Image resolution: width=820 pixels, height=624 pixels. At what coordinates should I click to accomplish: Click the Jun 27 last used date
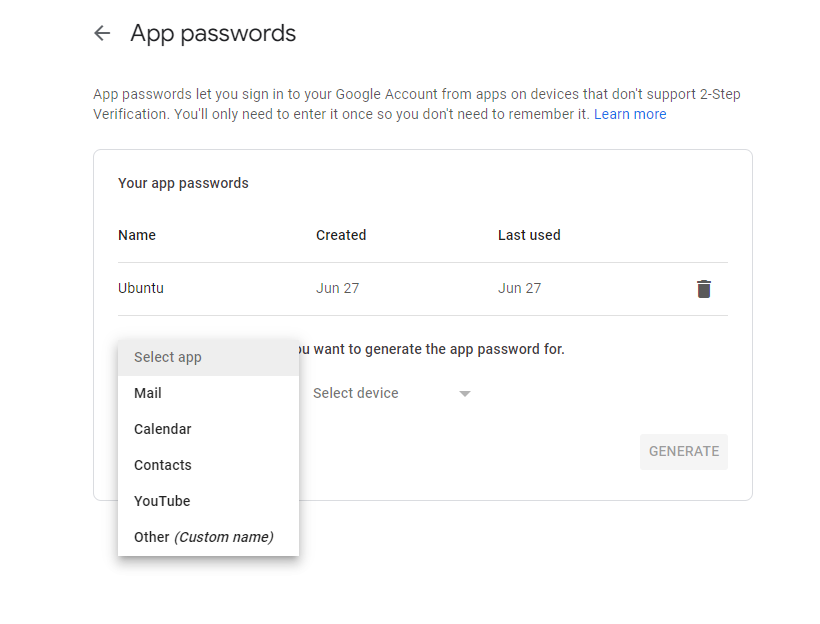[519, 288]
